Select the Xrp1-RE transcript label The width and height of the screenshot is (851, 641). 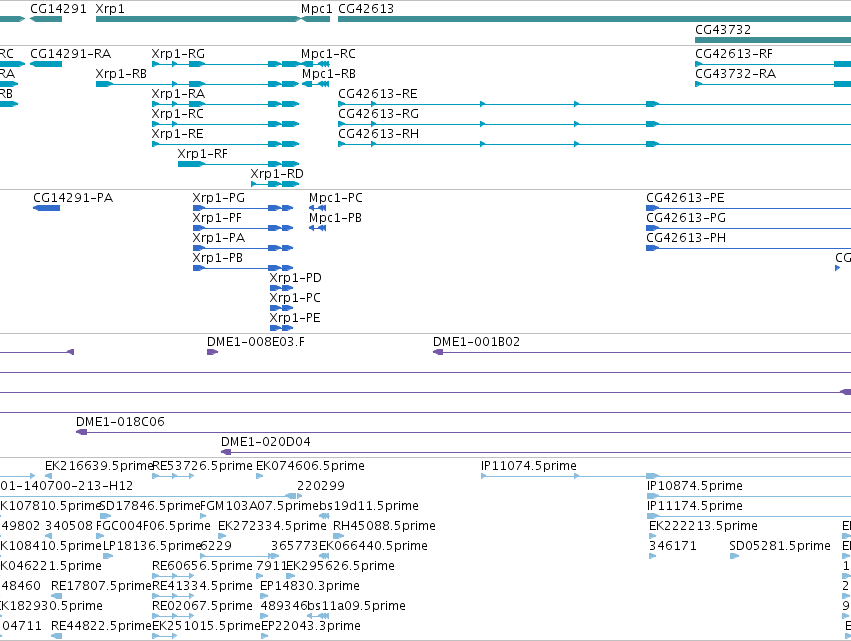(177, 134)
